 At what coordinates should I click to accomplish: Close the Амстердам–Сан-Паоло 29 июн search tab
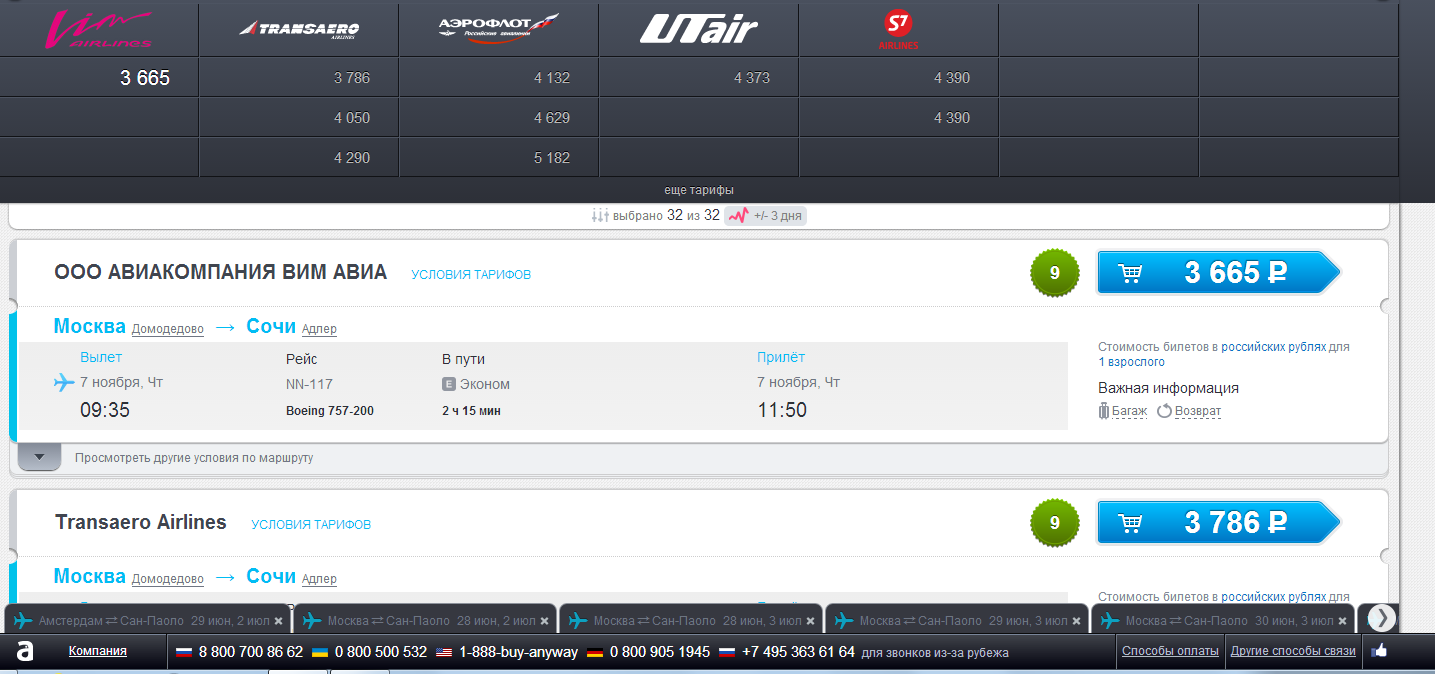[279, 621]
